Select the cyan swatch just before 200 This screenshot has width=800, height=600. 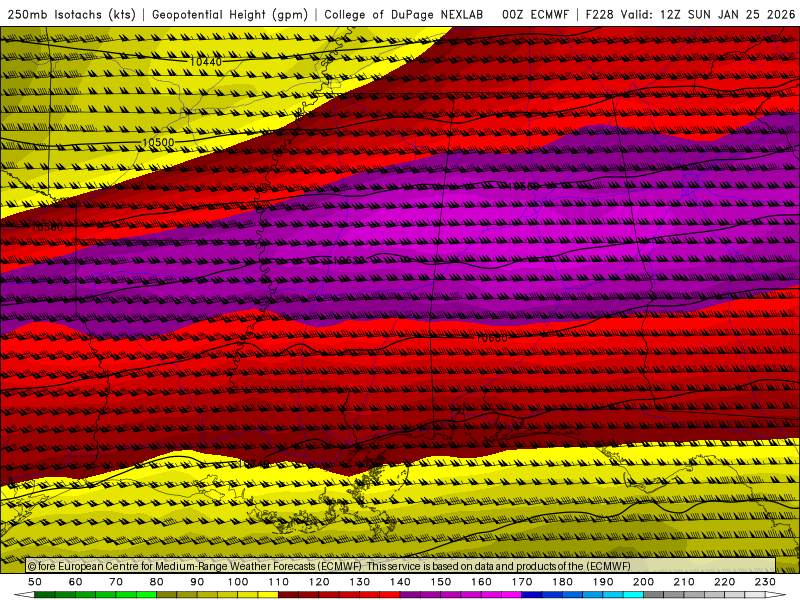coord(633,595)
